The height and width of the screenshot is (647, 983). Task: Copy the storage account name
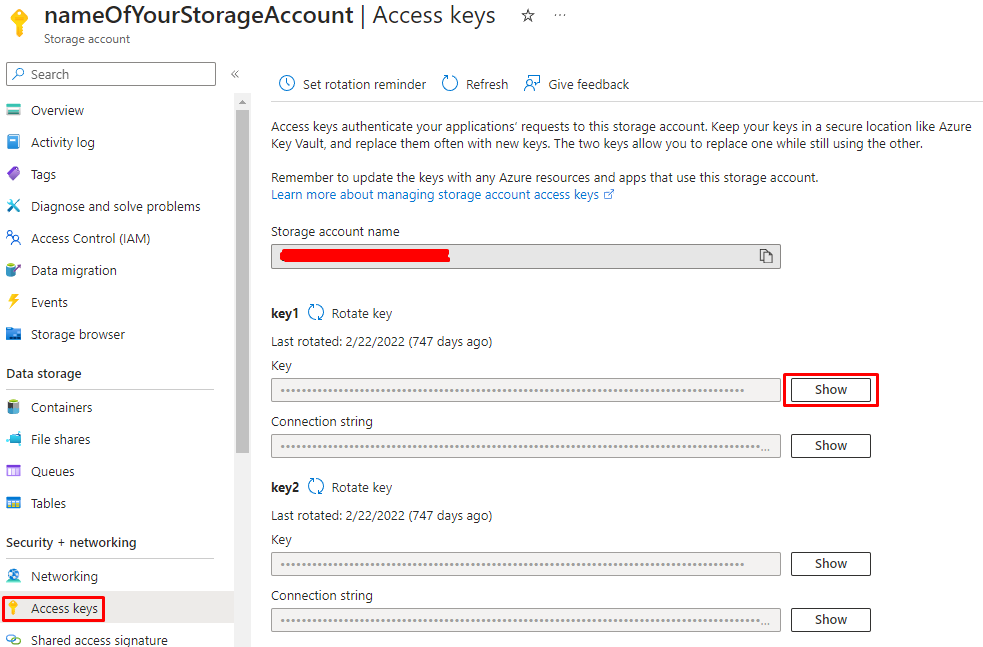tap(765, 256)
